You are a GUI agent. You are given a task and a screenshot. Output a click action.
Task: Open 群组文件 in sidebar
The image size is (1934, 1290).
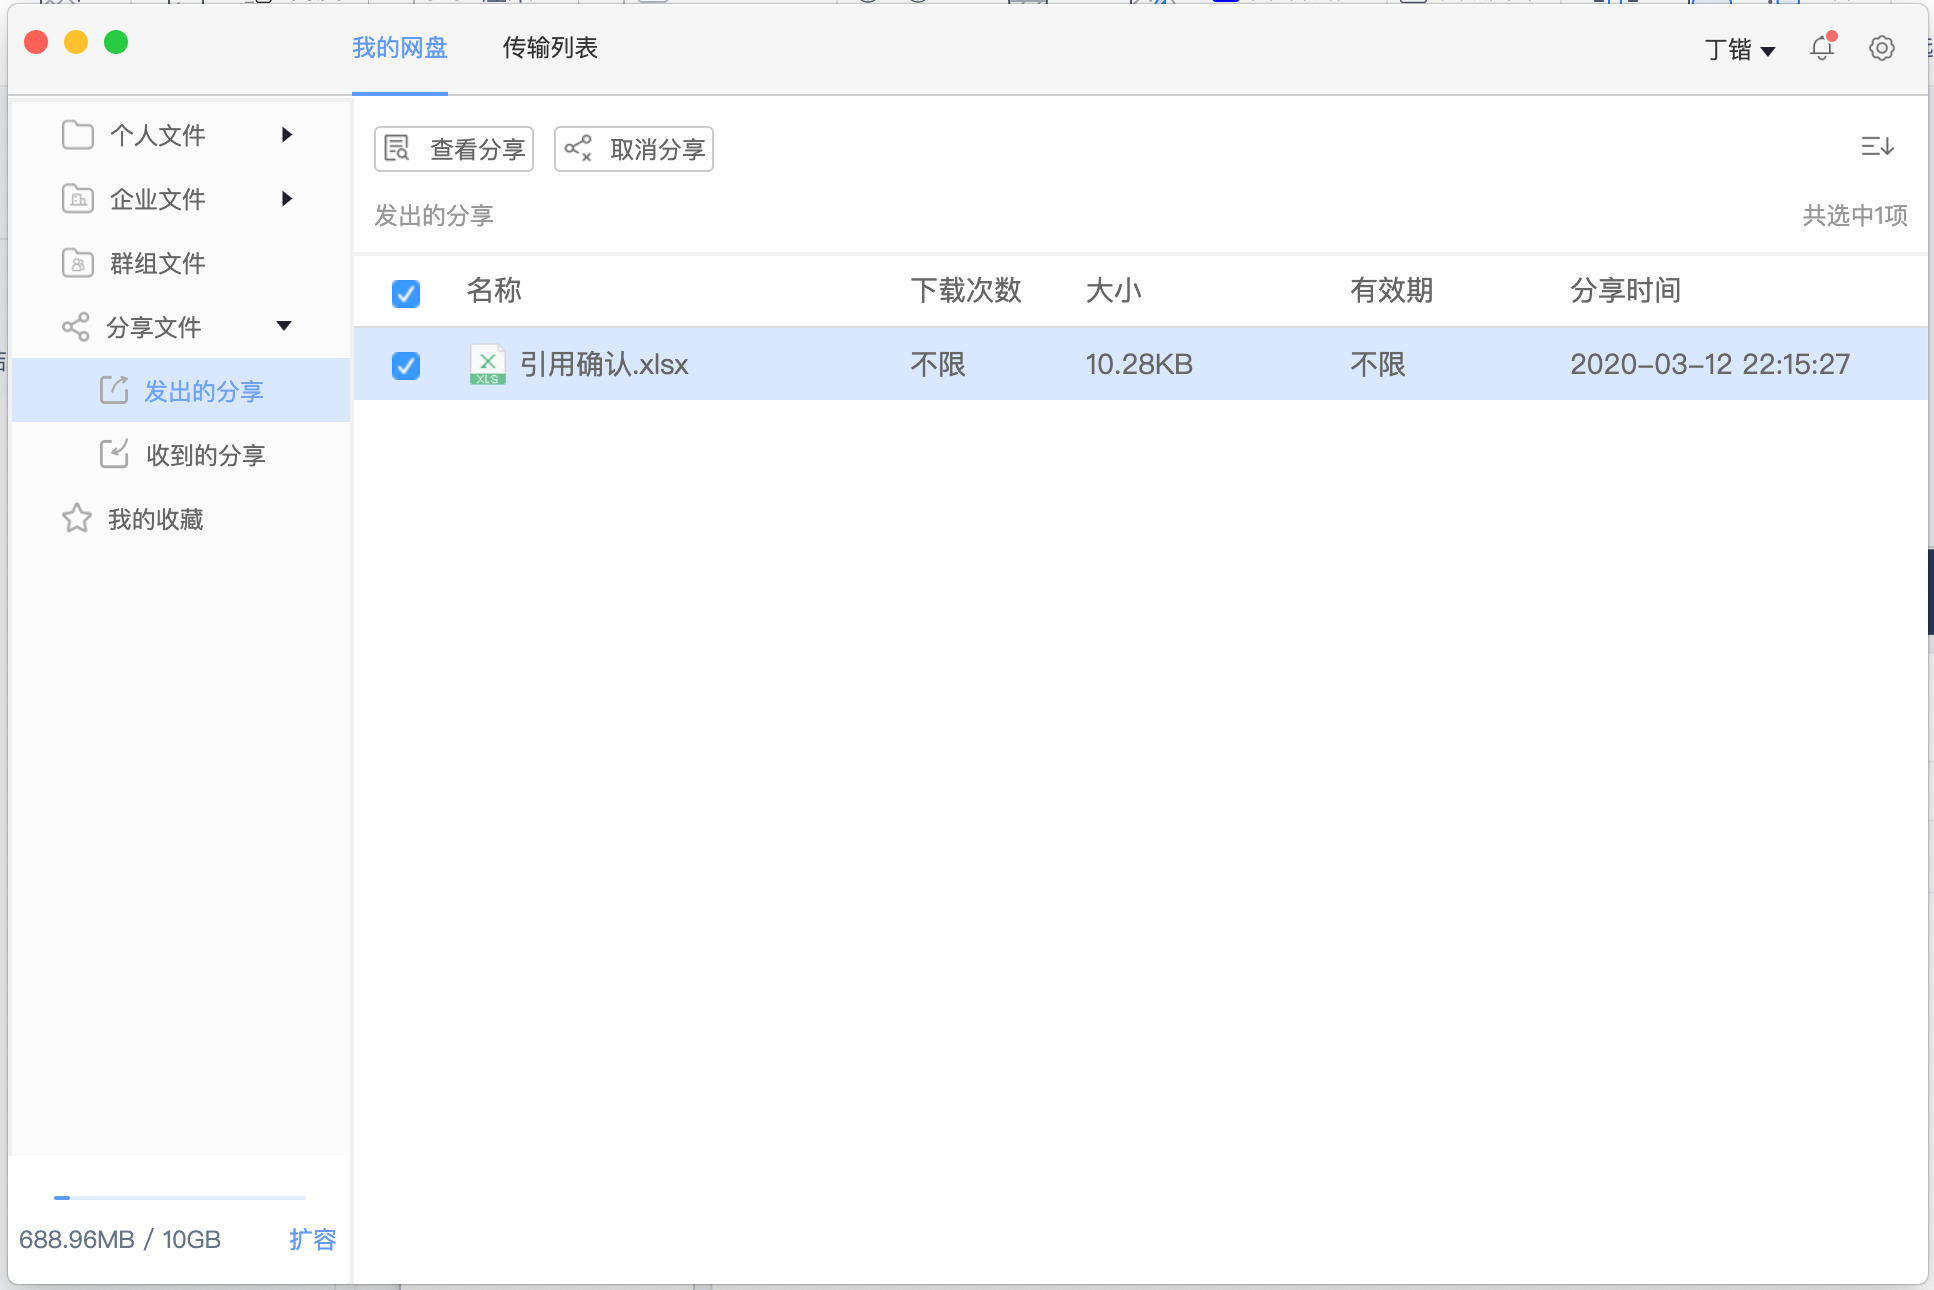pyautogui.click(x=181, y=263)
